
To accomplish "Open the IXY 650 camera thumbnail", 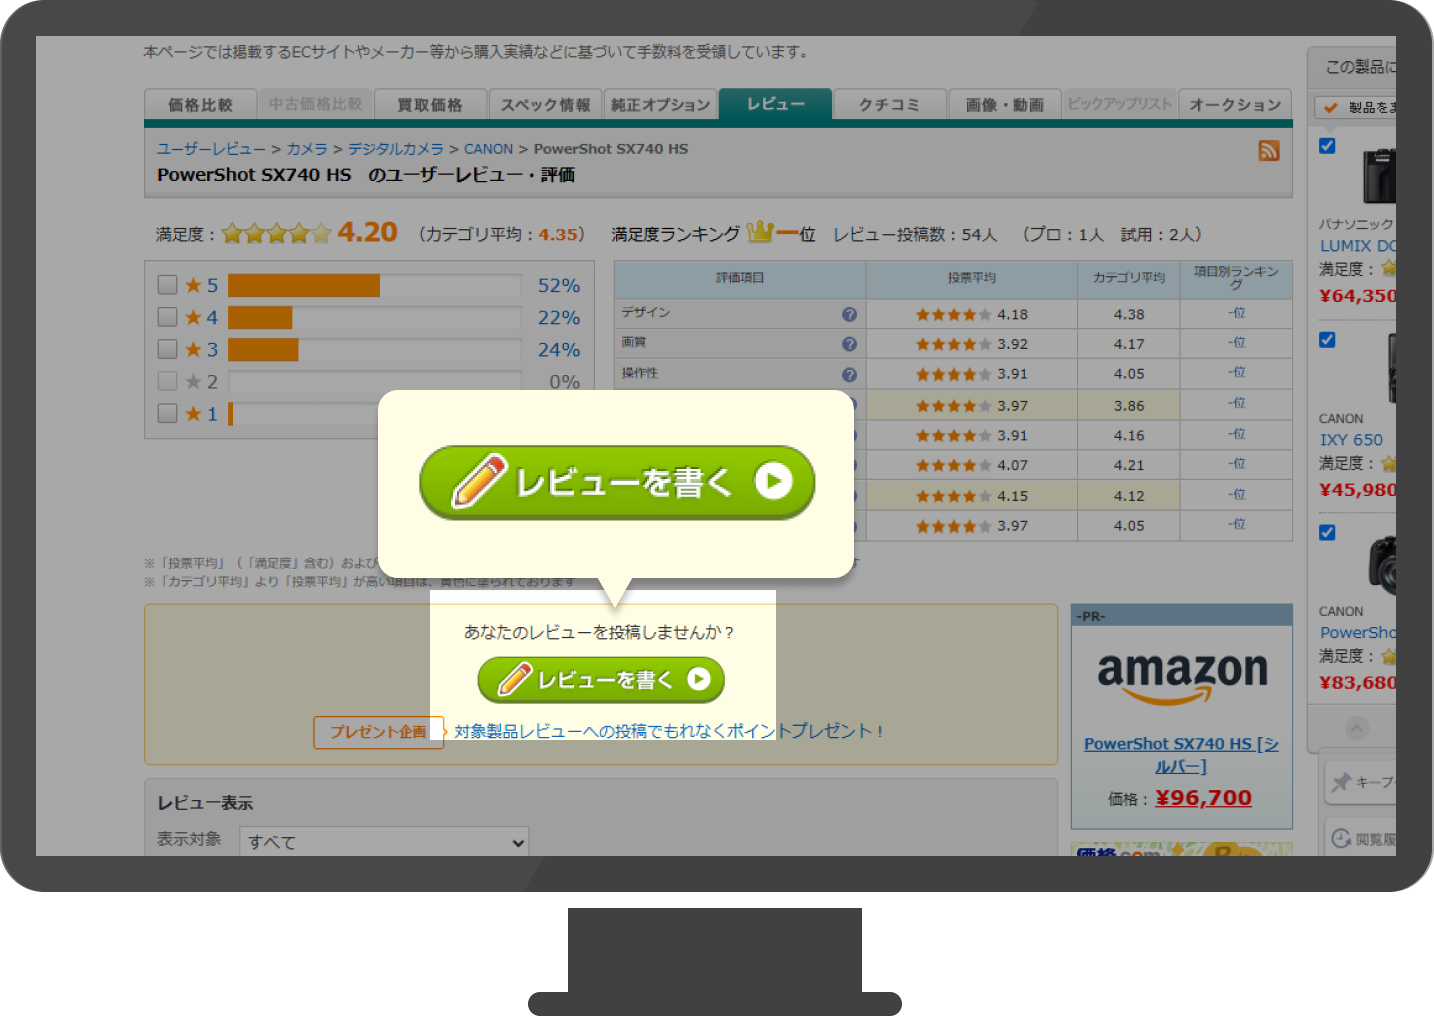I will (x=1390, y=367).
